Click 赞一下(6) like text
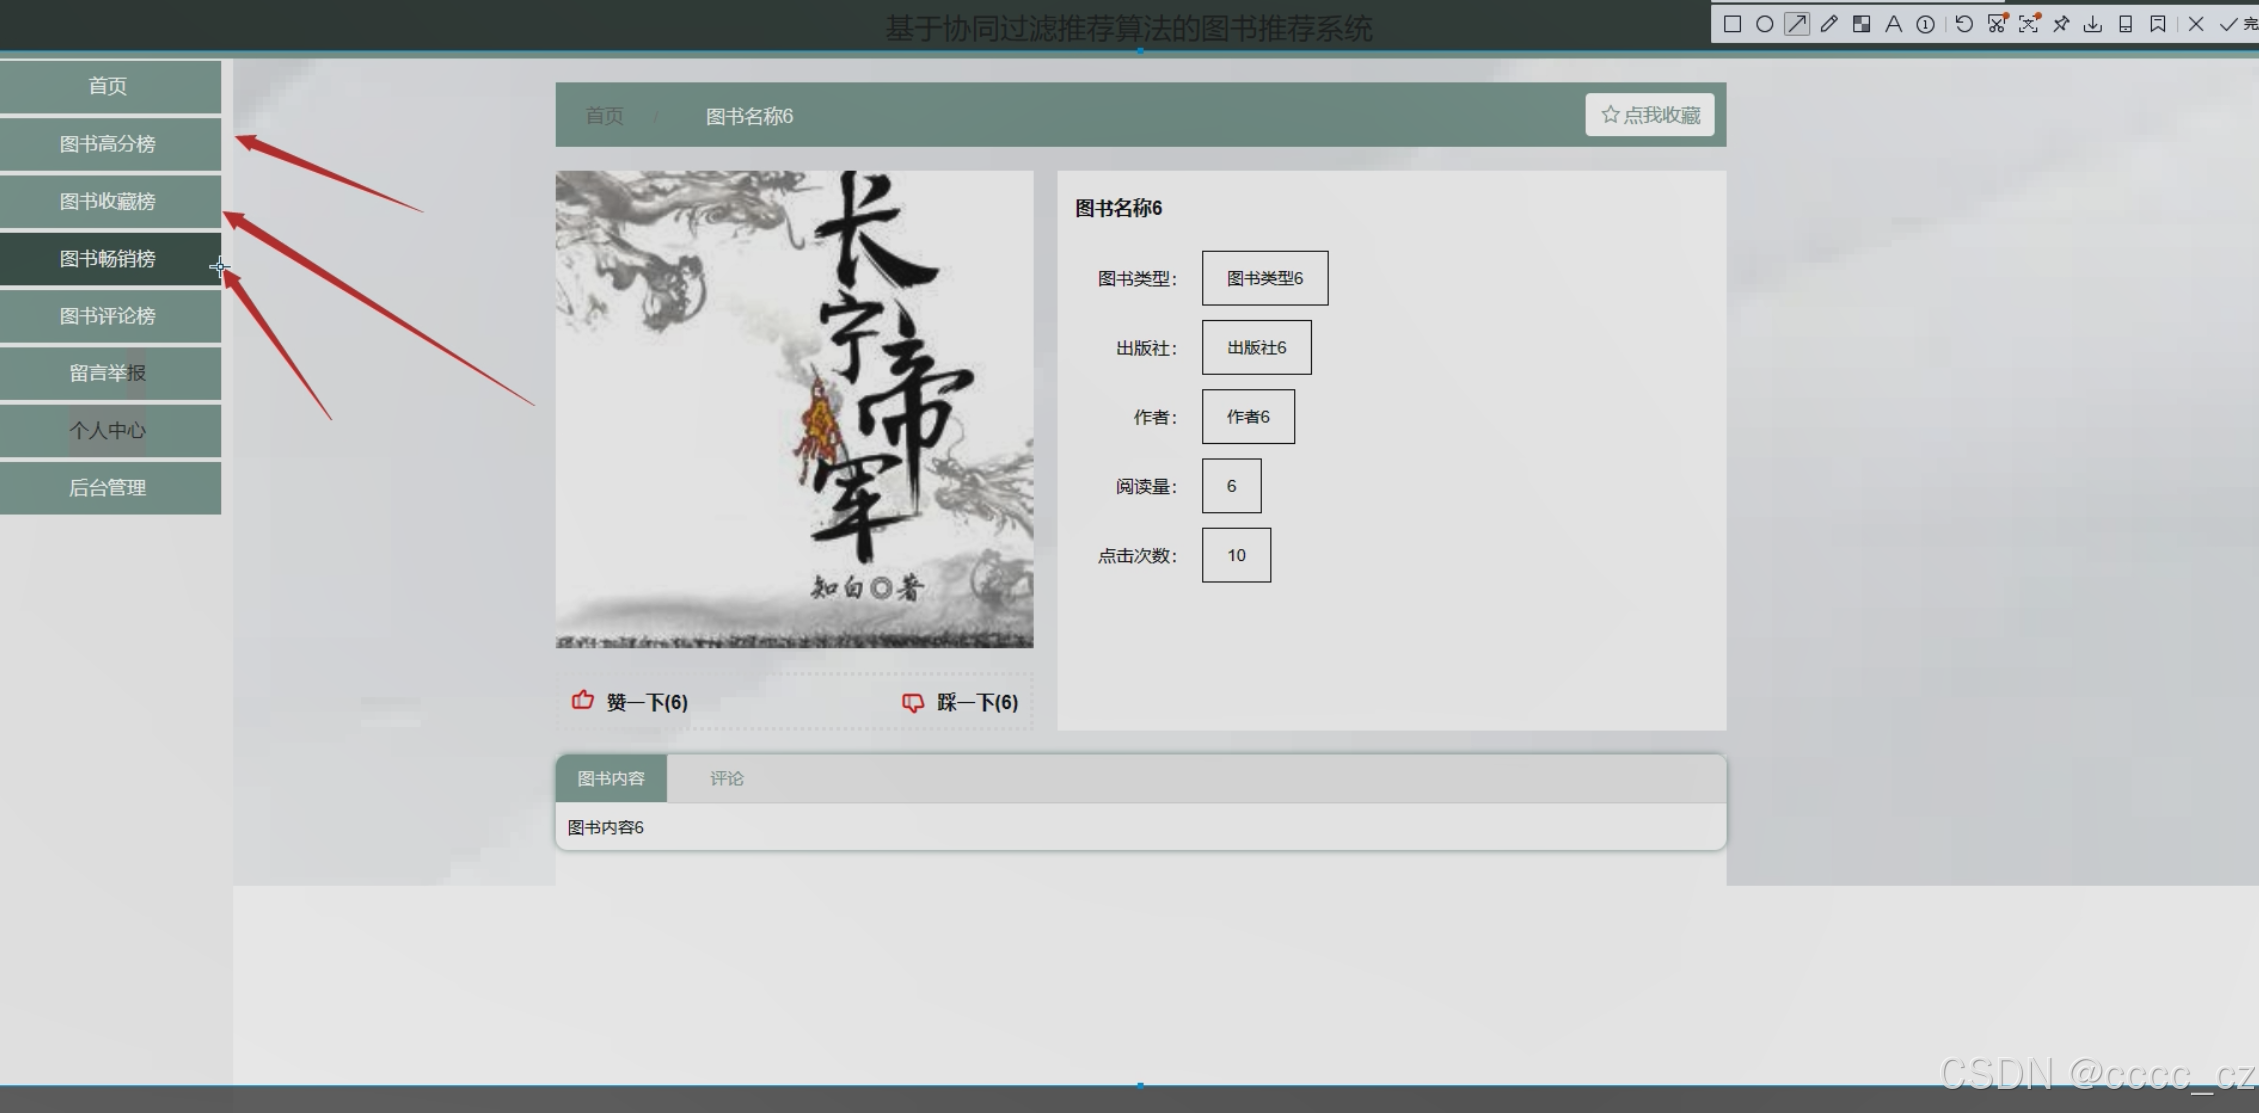Image resolution: width=2259 pixels, height=1113 pixels. [x=647, y=702]
